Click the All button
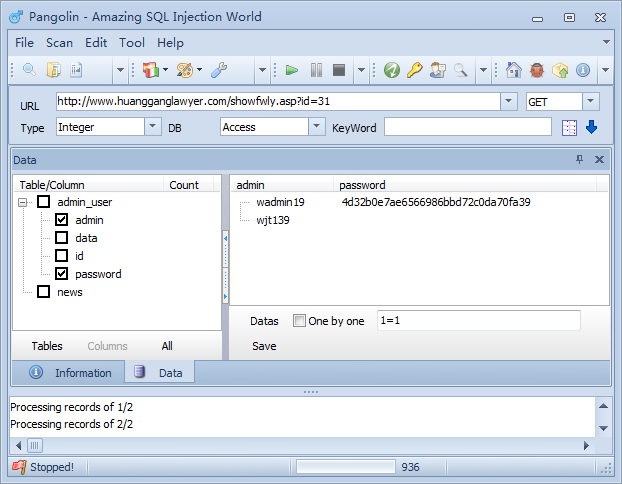Viewport: 622px width, 484px height. coord(167,346)
